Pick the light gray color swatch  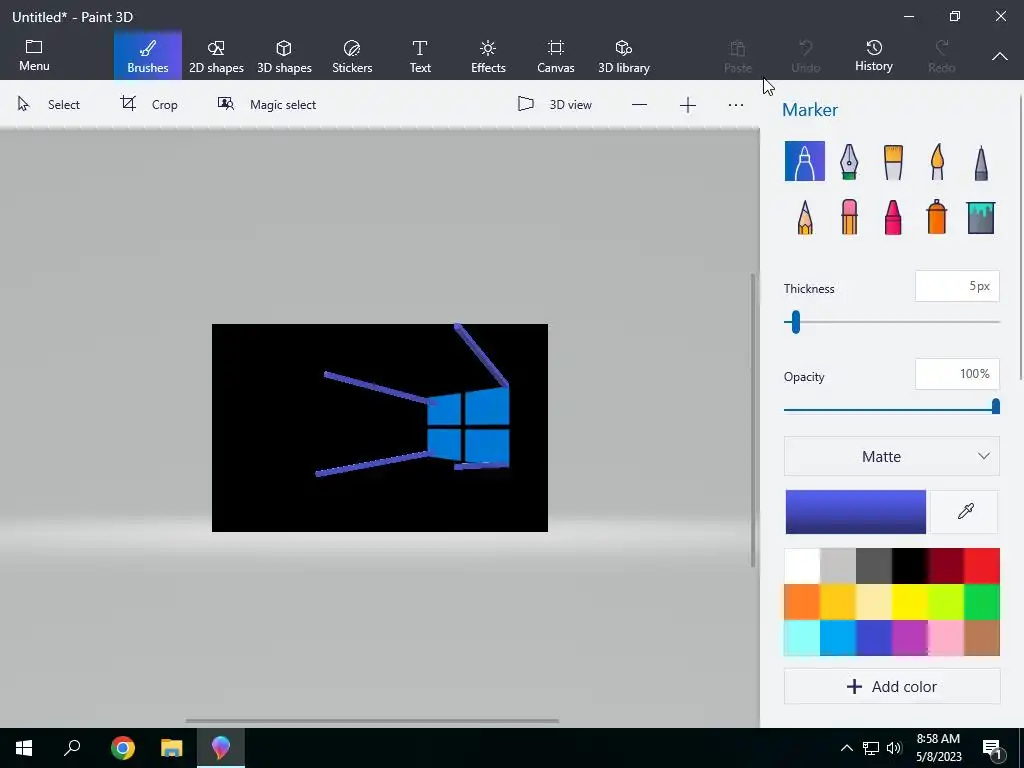[x=838, y=566]
